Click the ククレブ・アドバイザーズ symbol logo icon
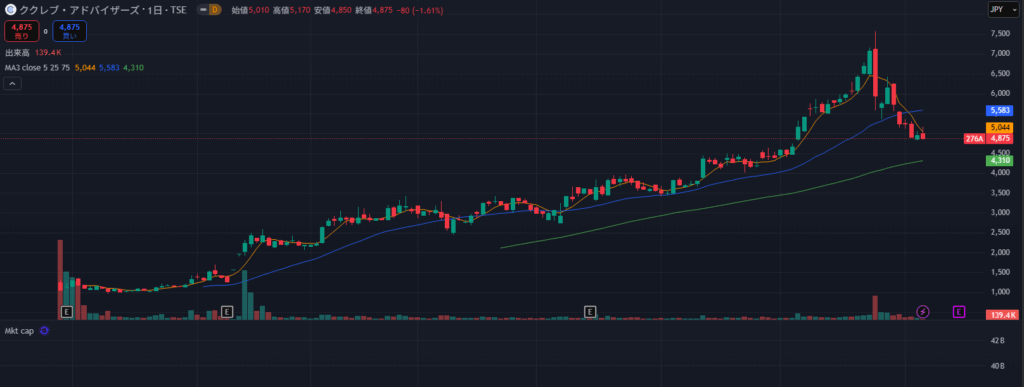1024x387 pixels. 10,10
